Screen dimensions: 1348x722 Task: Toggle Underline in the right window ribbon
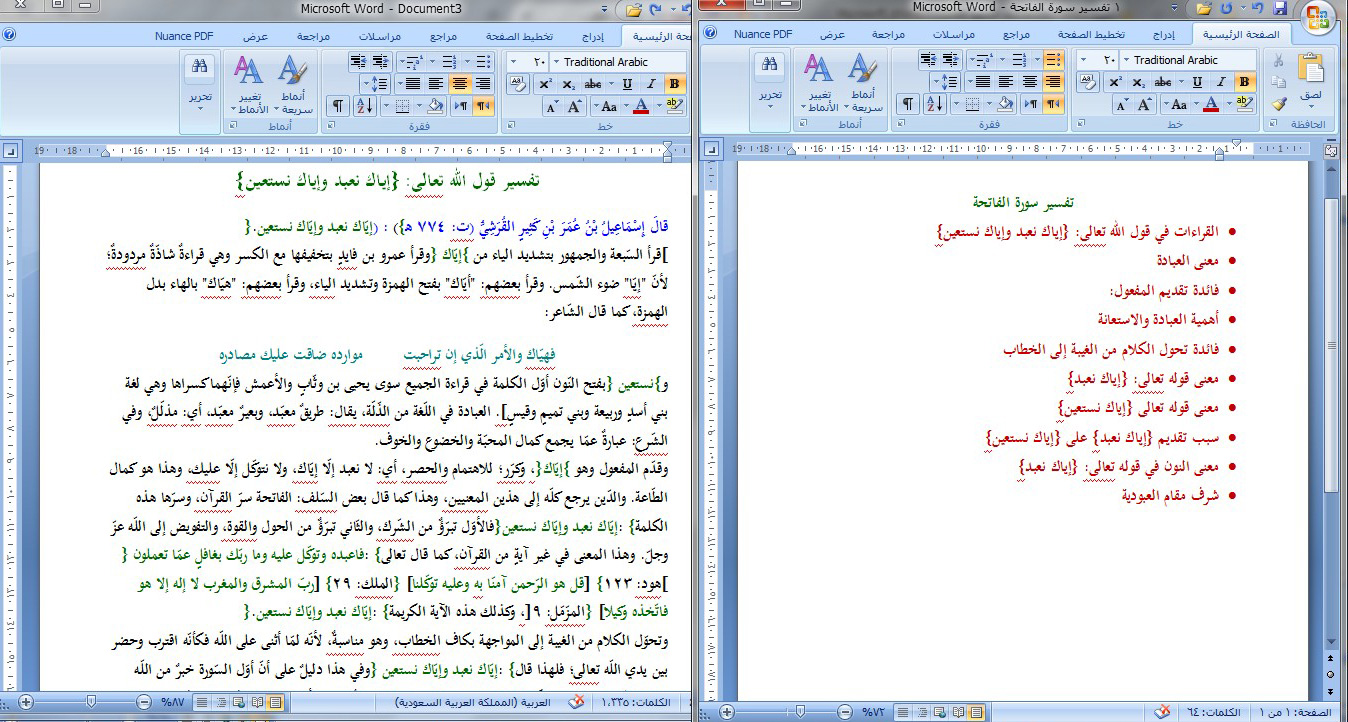[1198, 82]
